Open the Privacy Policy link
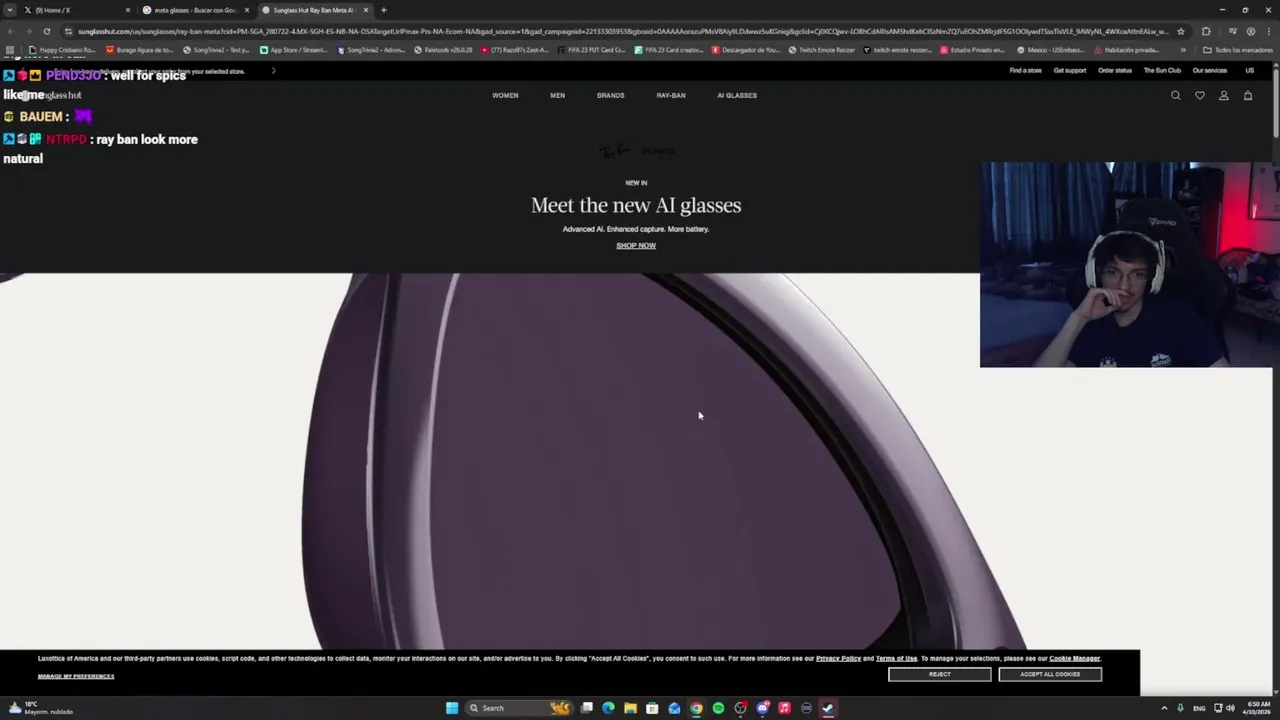The width and height of the screenshot is (1280, 720). tap(838, 658)
